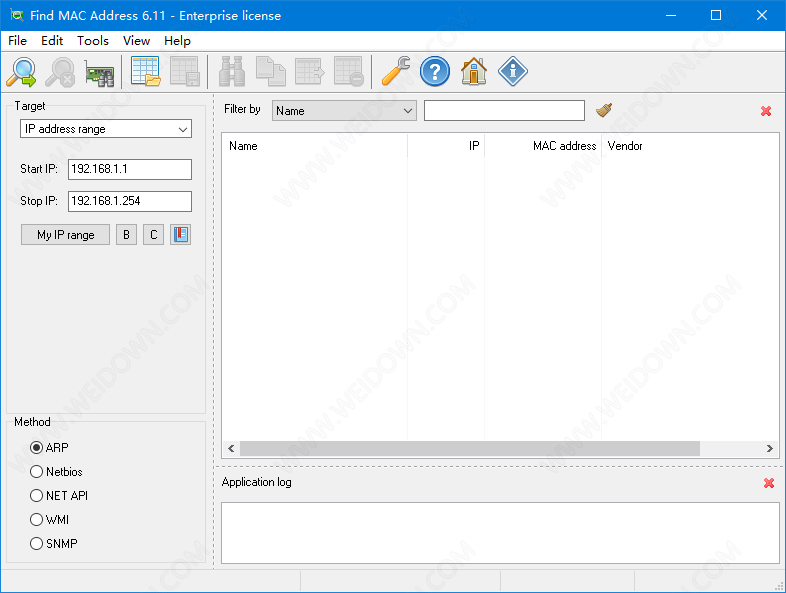786x593 pixels.
Task: Sort results by the Vendor column
Action: point(690,146)
